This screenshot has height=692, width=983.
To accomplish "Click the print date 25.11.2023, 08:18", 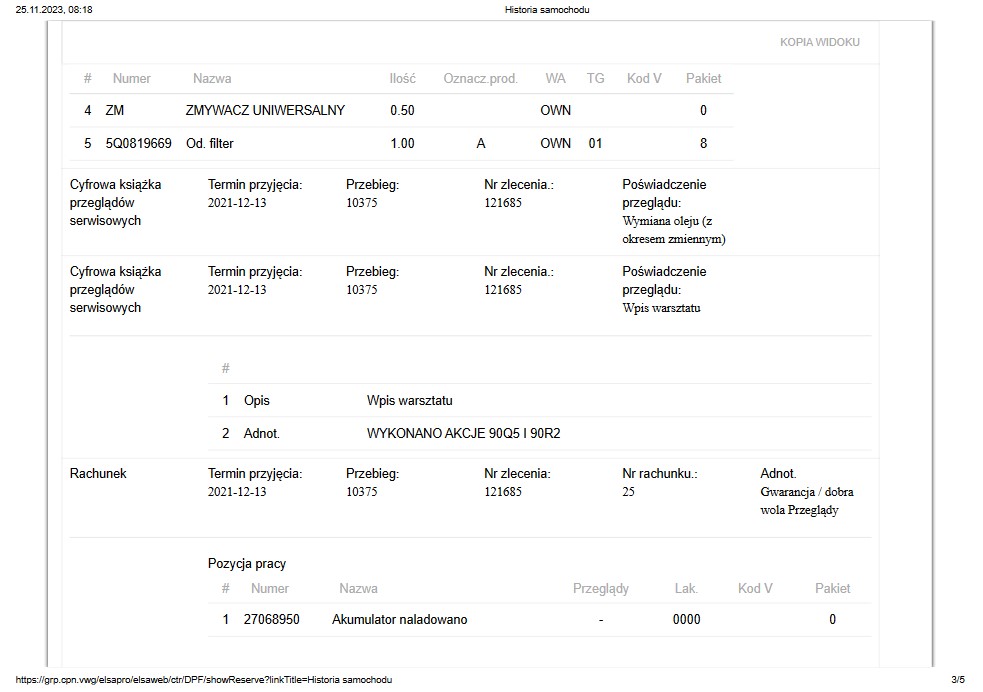I will (54, 10).
